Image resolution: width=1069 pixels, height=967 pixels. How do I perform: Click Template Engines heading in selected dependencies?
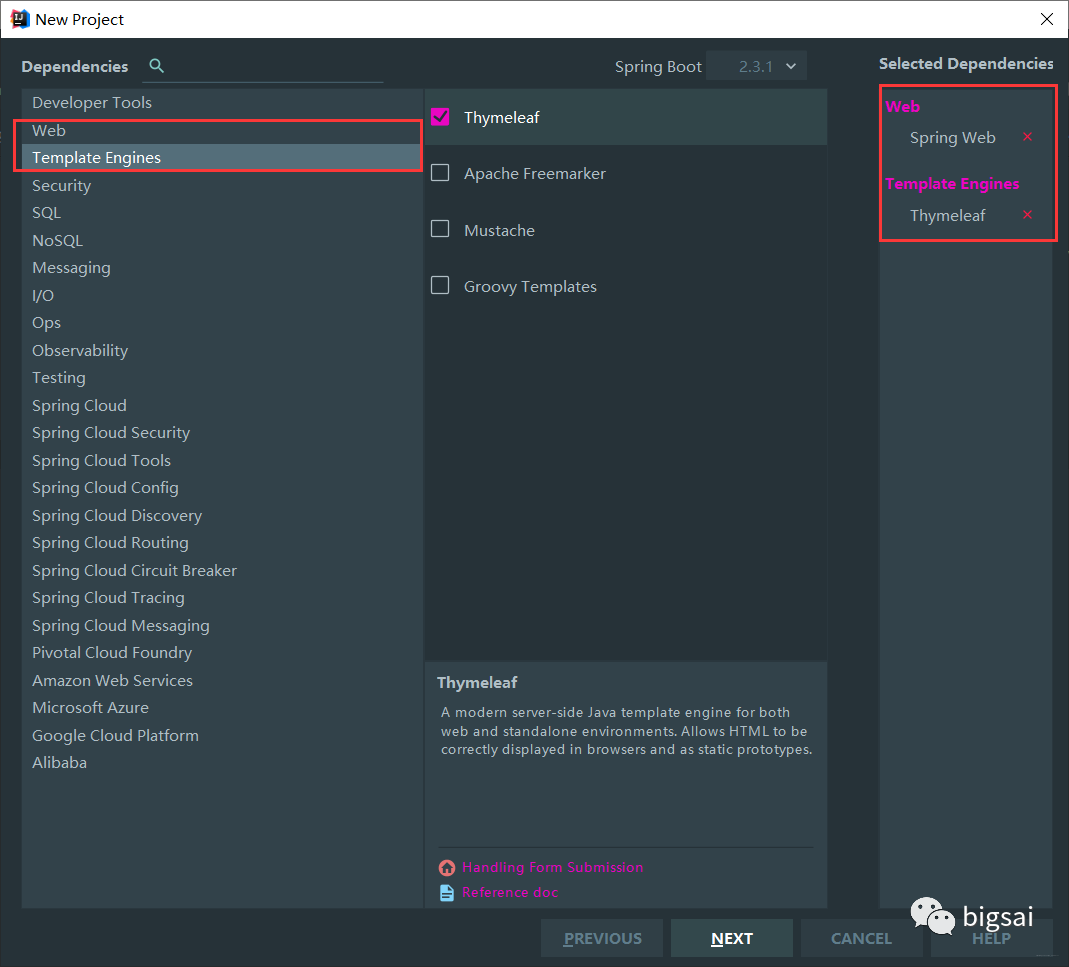point(952,183)
